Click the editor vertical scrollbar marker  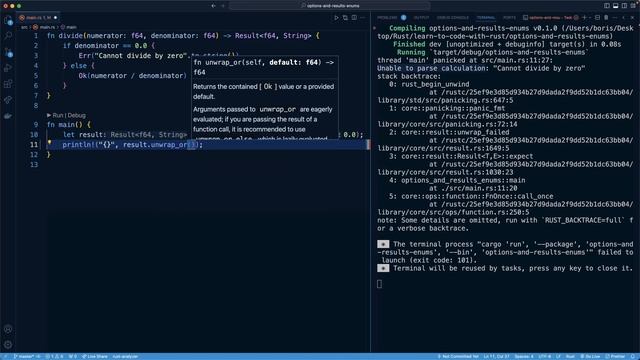369,144
